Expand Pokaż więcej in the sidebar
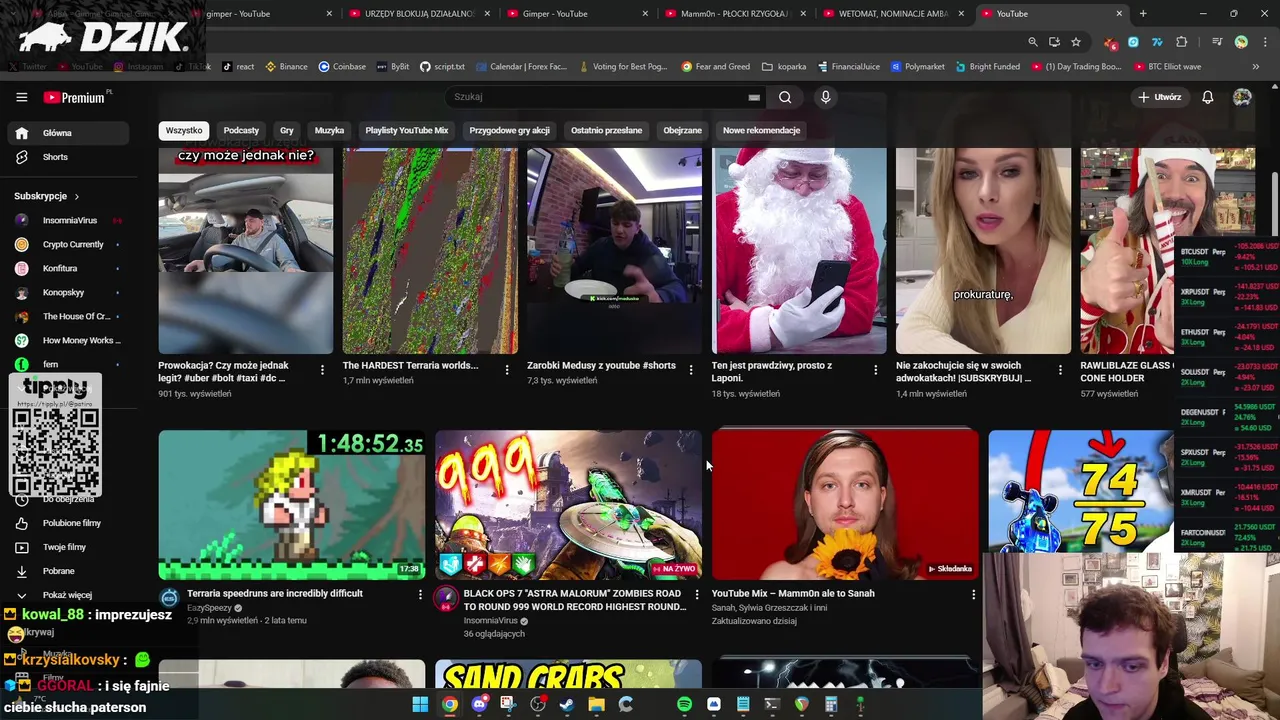The height and width of the screenshot is (720, 1280). (x=68, y=595)
